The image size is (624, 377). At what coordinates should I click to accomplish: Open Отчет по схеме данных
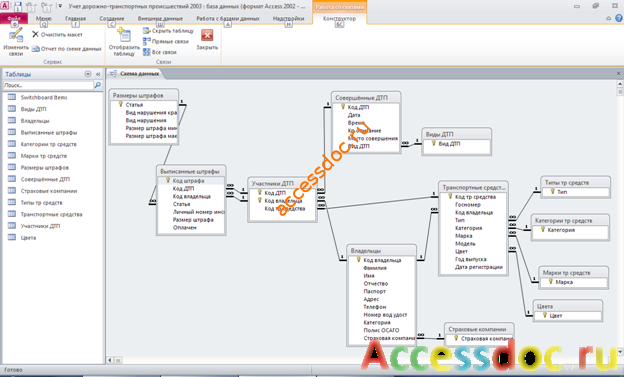67,49
